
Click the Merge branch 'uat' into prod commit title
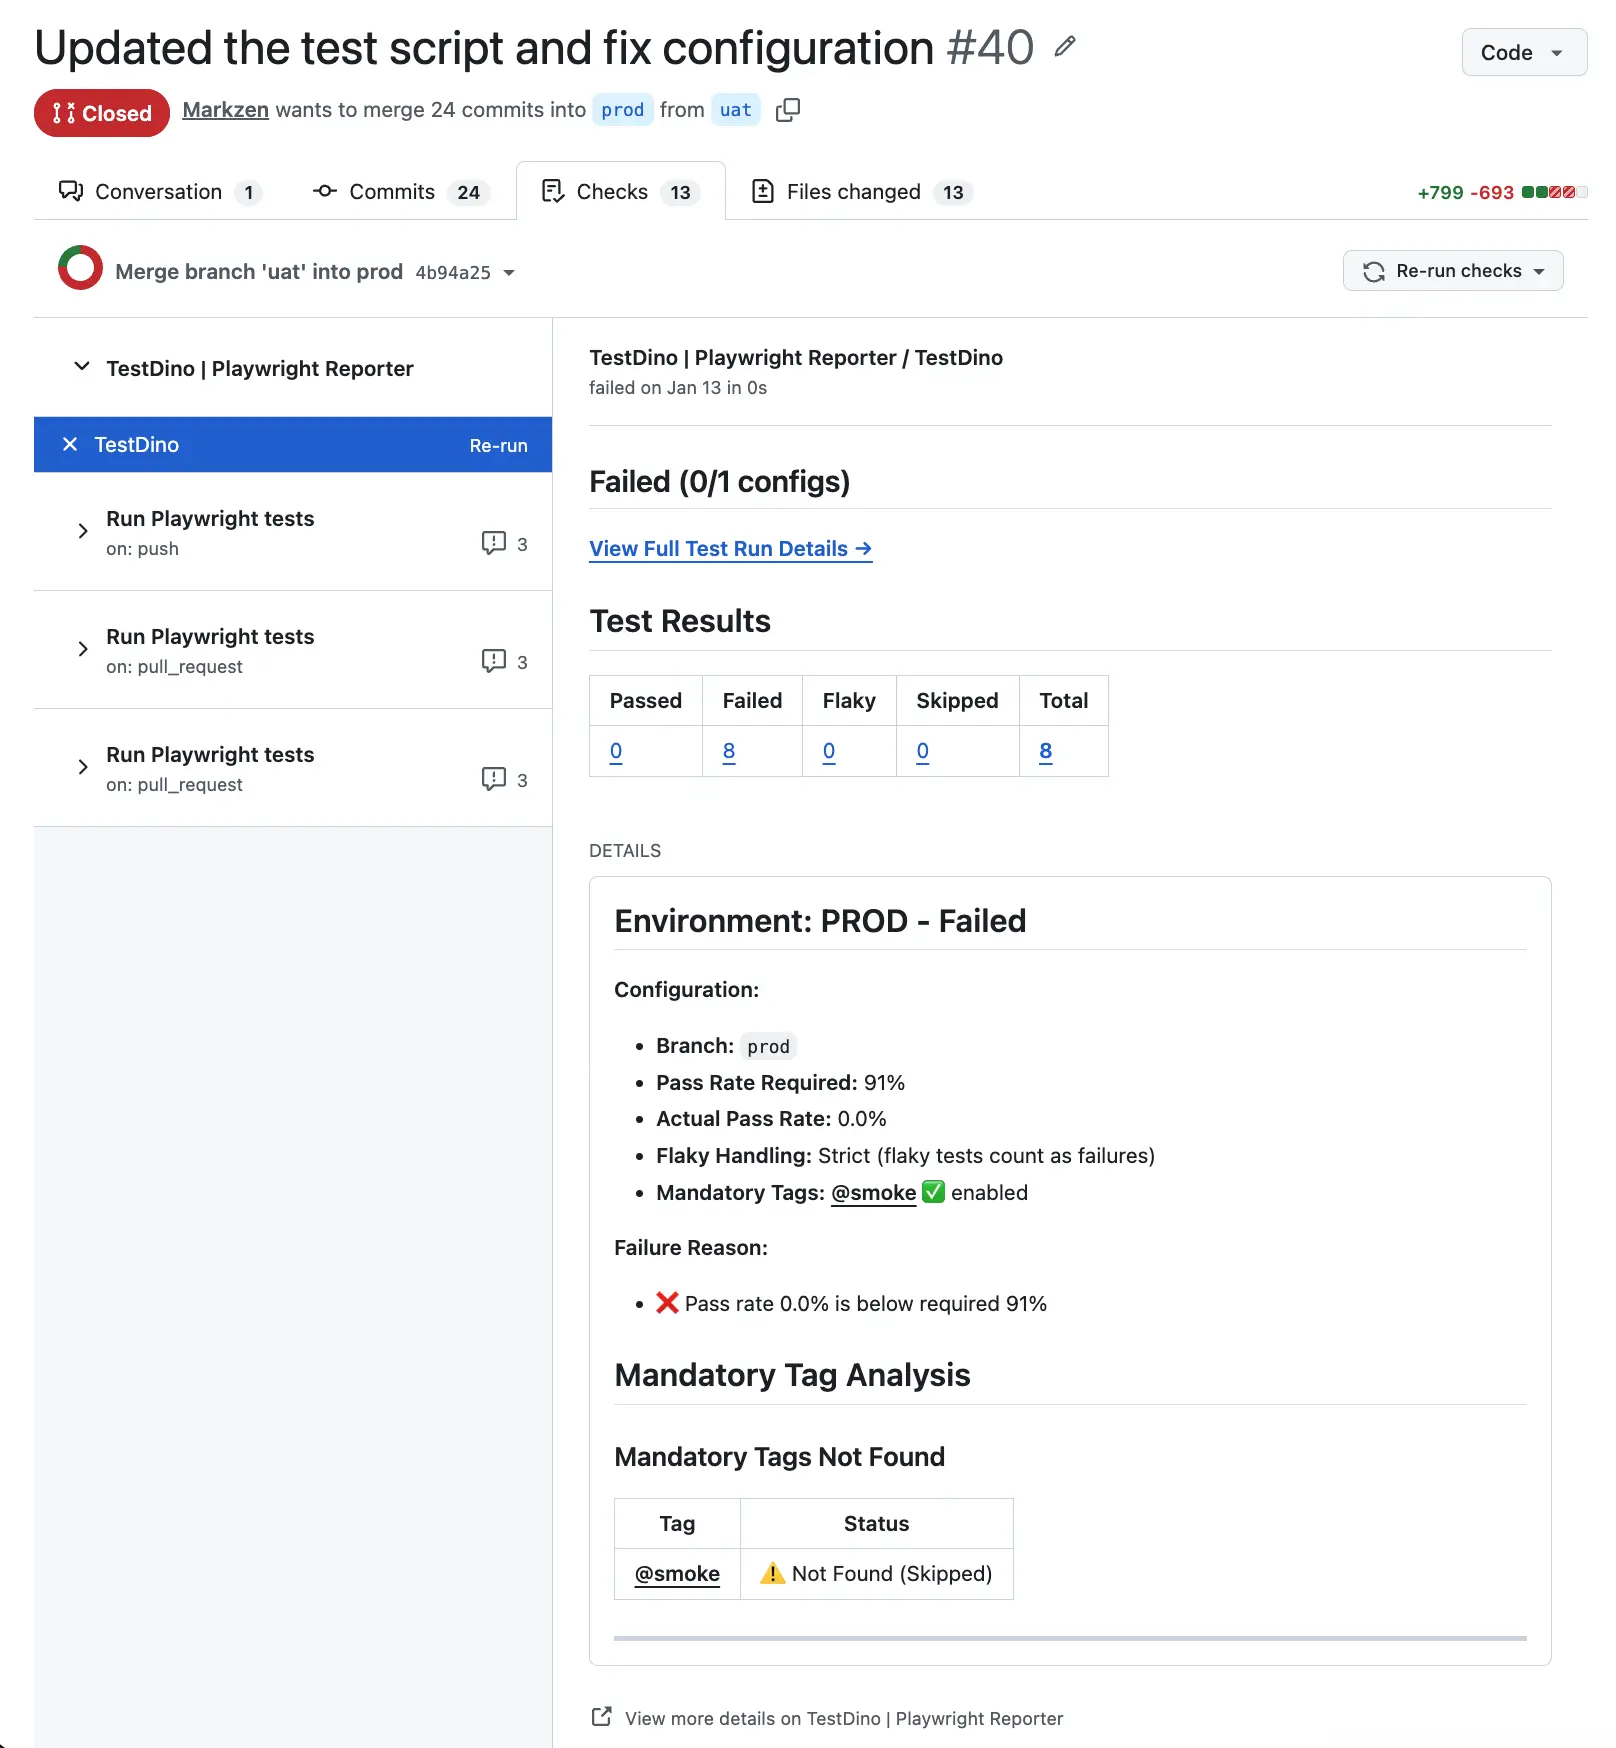click(x=259, y=271)
